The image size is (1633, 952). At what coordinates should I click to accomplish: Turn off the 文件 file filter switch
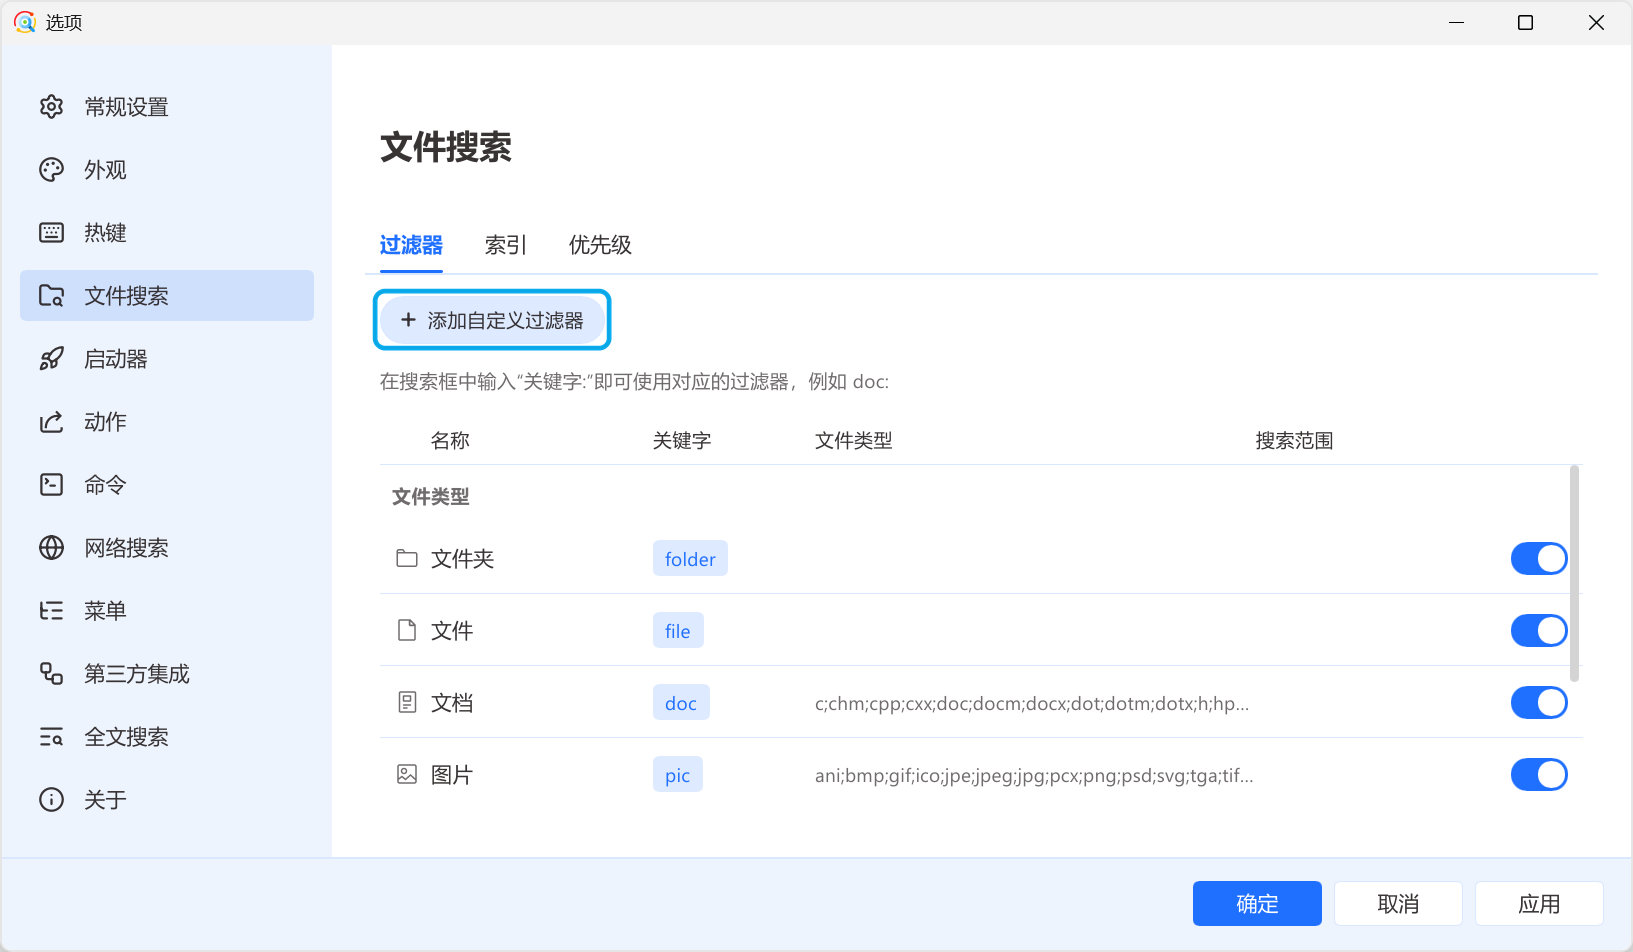1539,631
